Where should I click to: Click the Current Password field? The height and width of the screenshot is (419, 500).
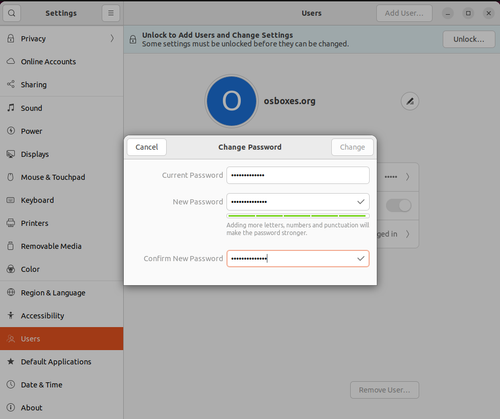pos(298,175)
